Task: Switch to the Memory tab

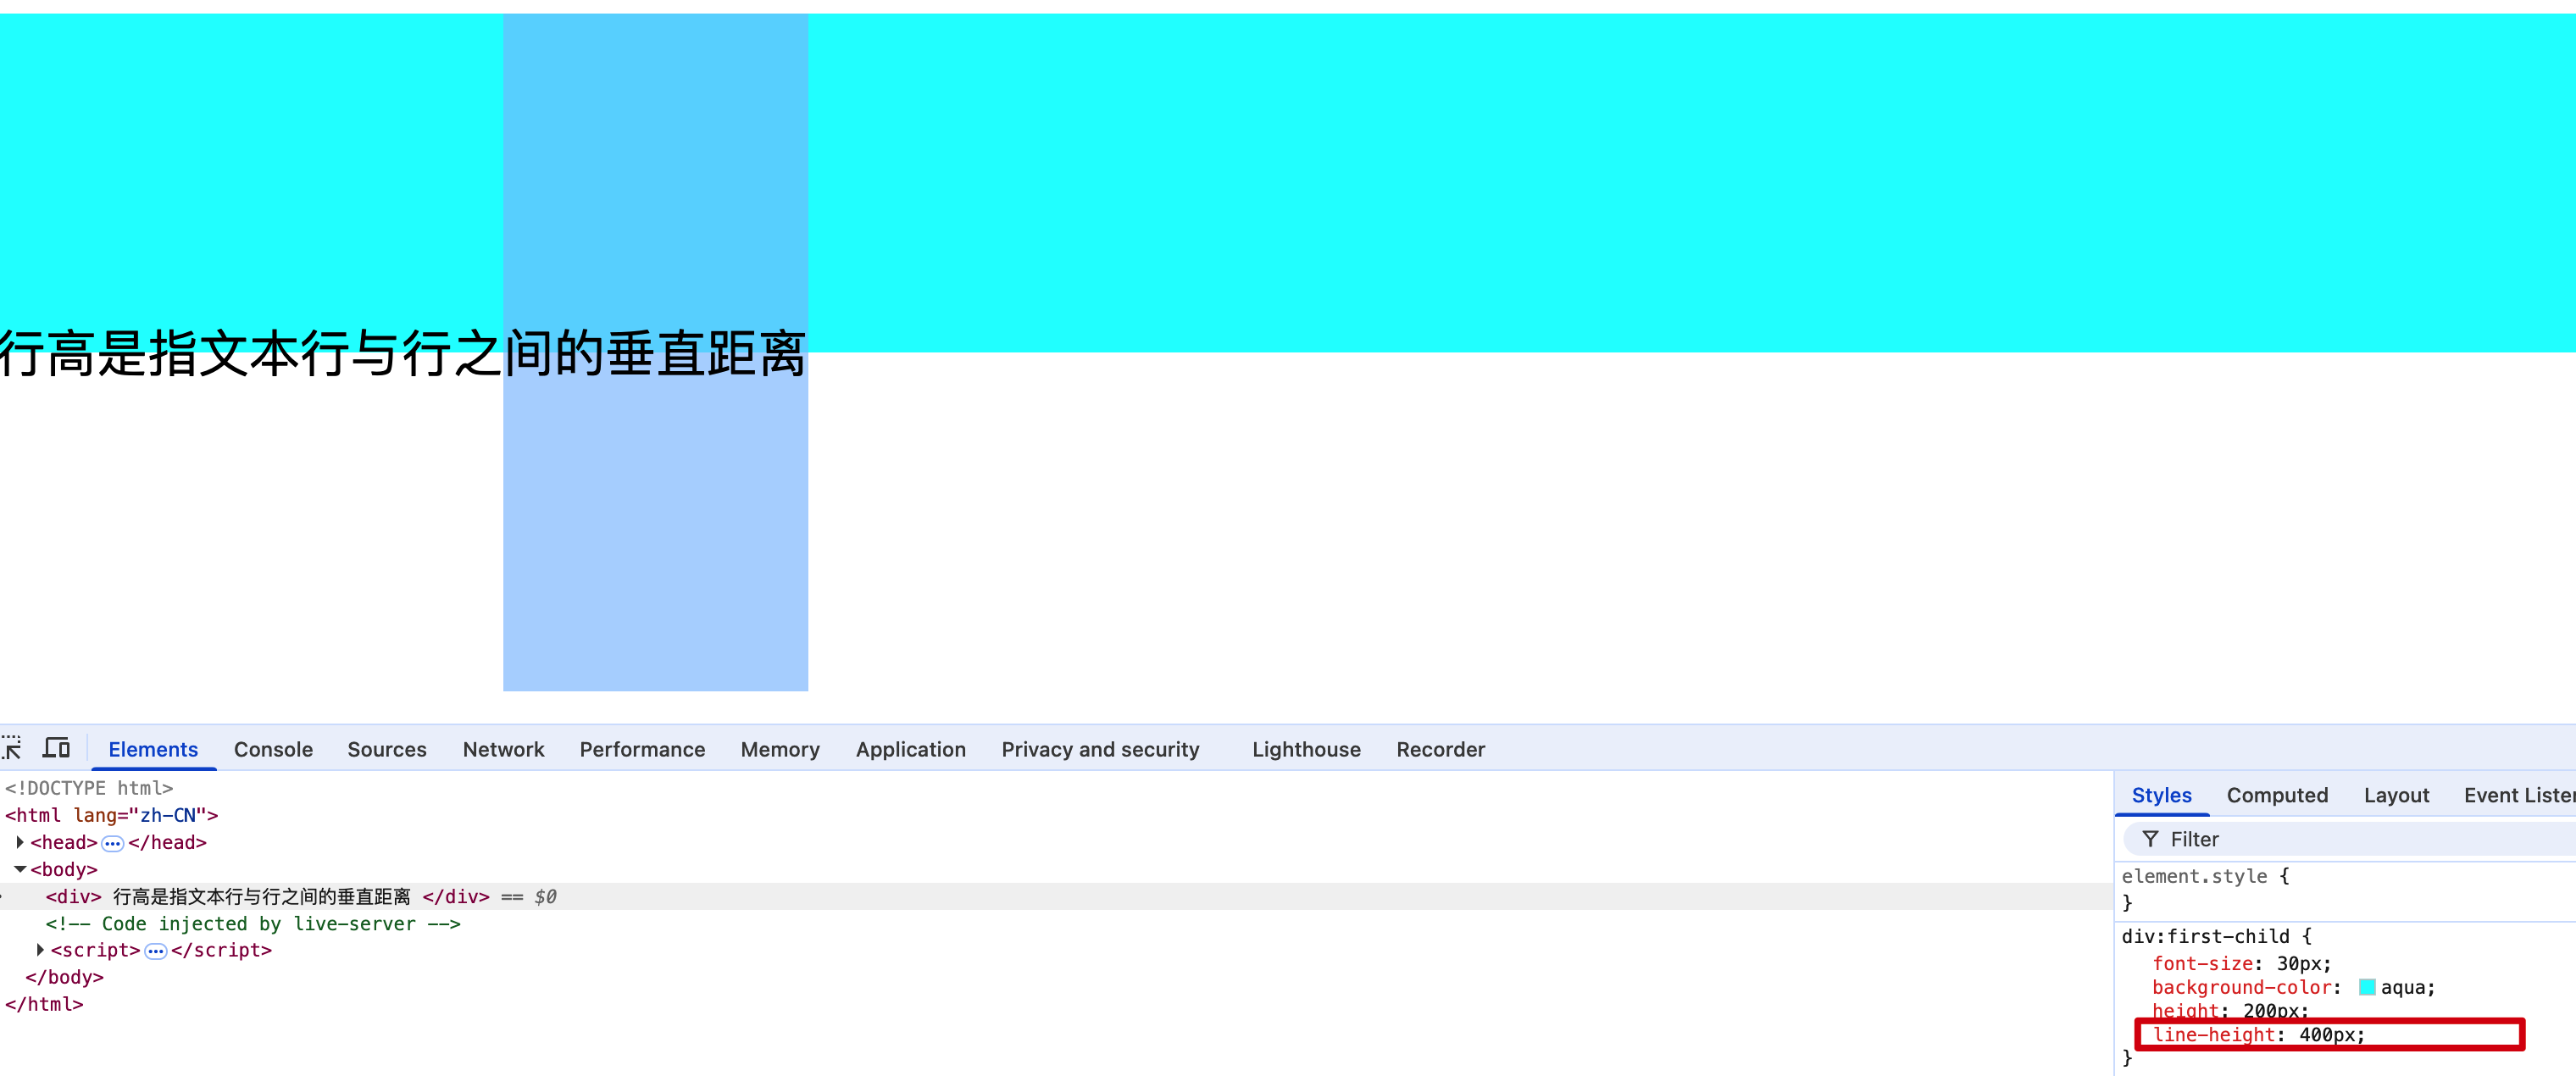Action: coord(780,749)
